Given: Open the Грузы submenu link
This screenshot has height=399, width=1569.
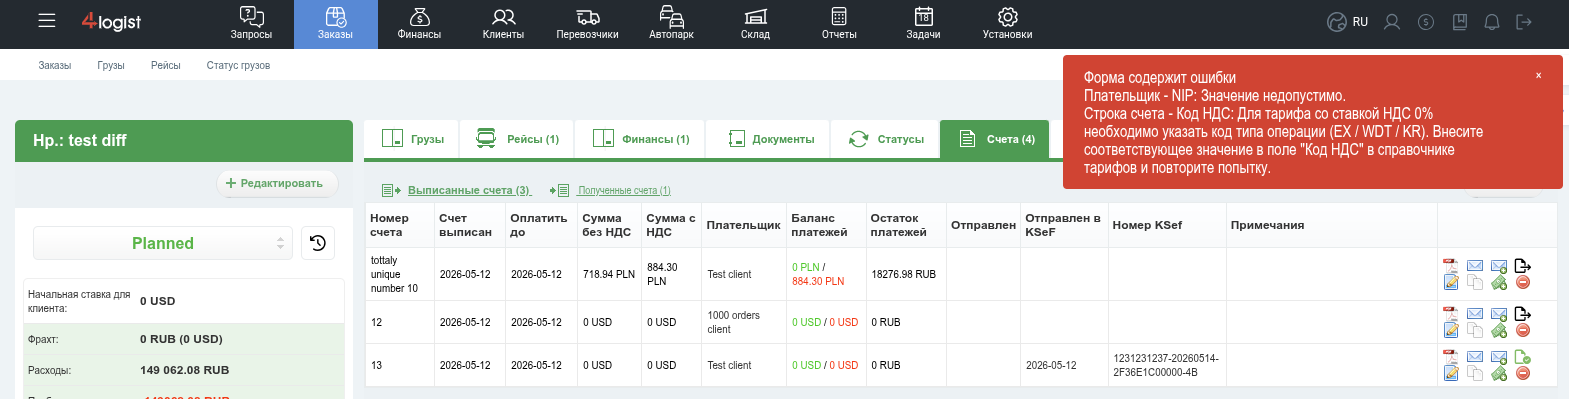Looking at the screenshot, I should pyautogui.click(x=111, y=65).
